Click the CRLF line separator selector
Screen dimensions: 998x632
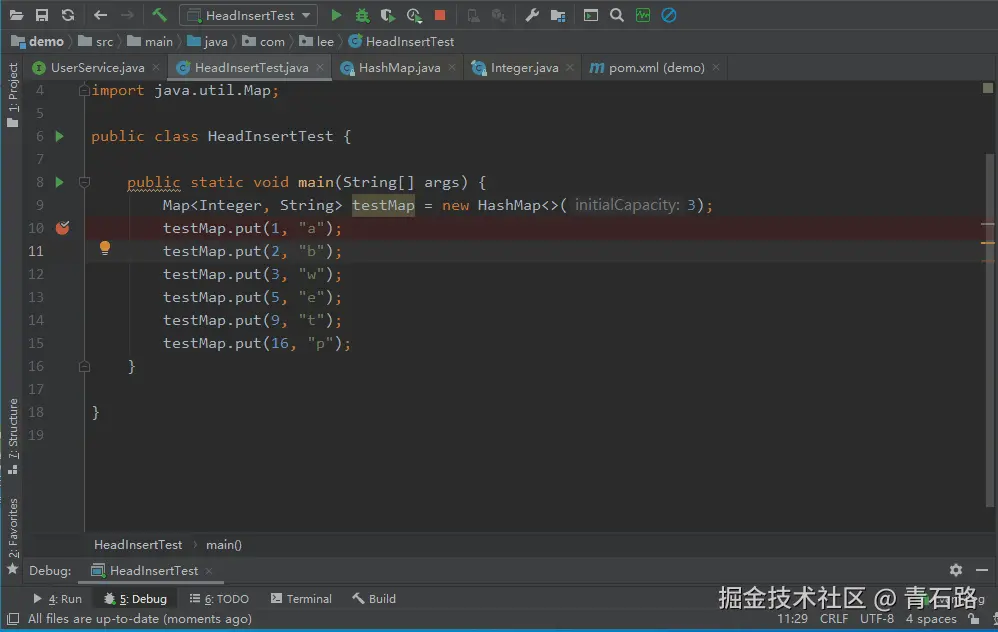pos(834,619)
